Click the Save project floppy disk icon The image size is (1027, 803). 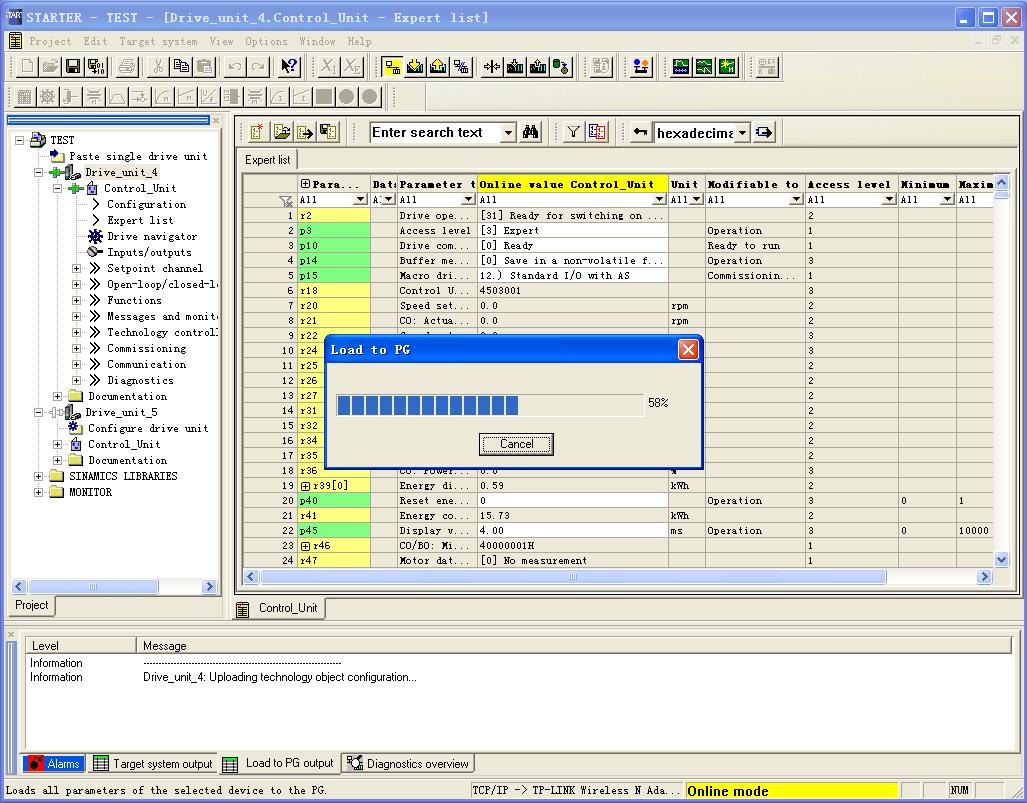[73, 67]
